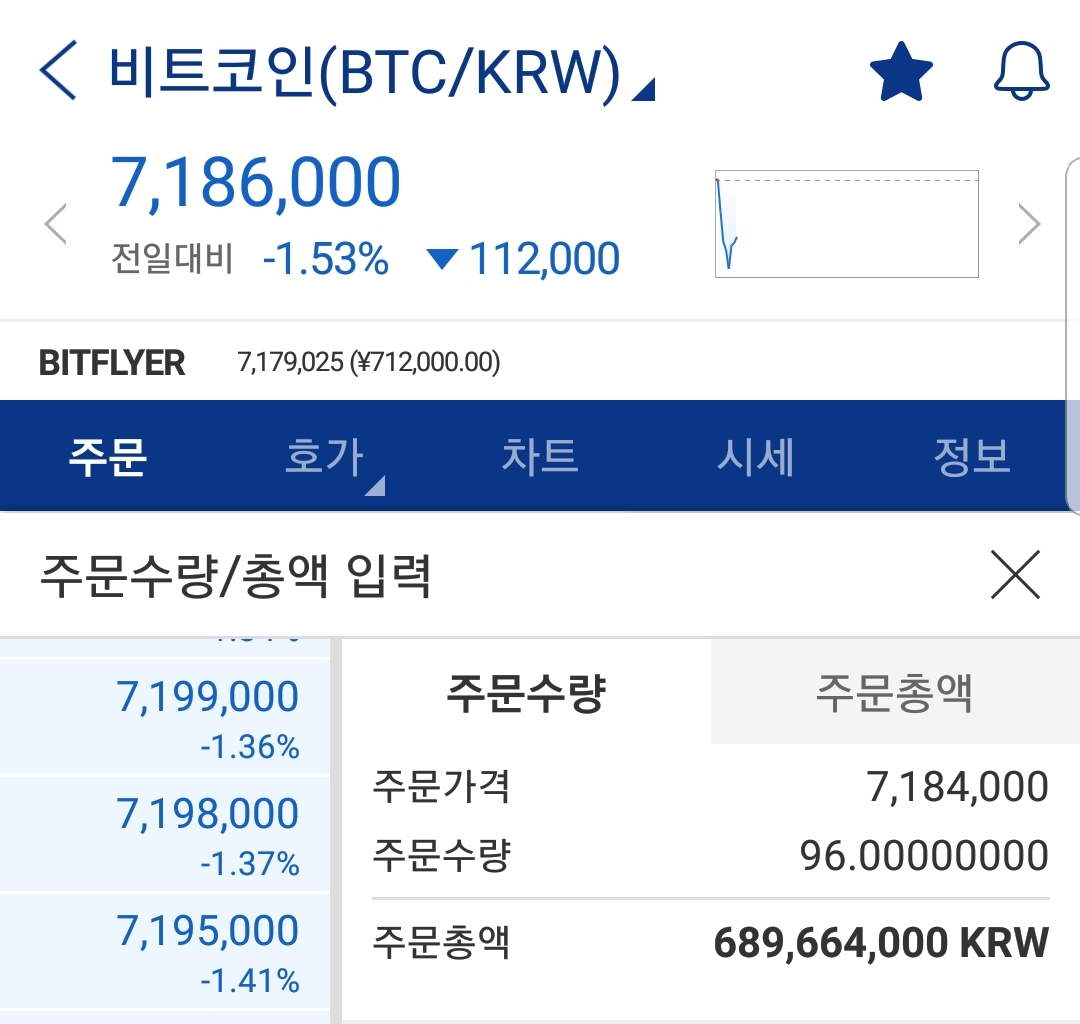The width and height of the screenshot is (1080, 1024).
Task: Switch to the 주문총액 input mode tab
Action: pos(895,692)
